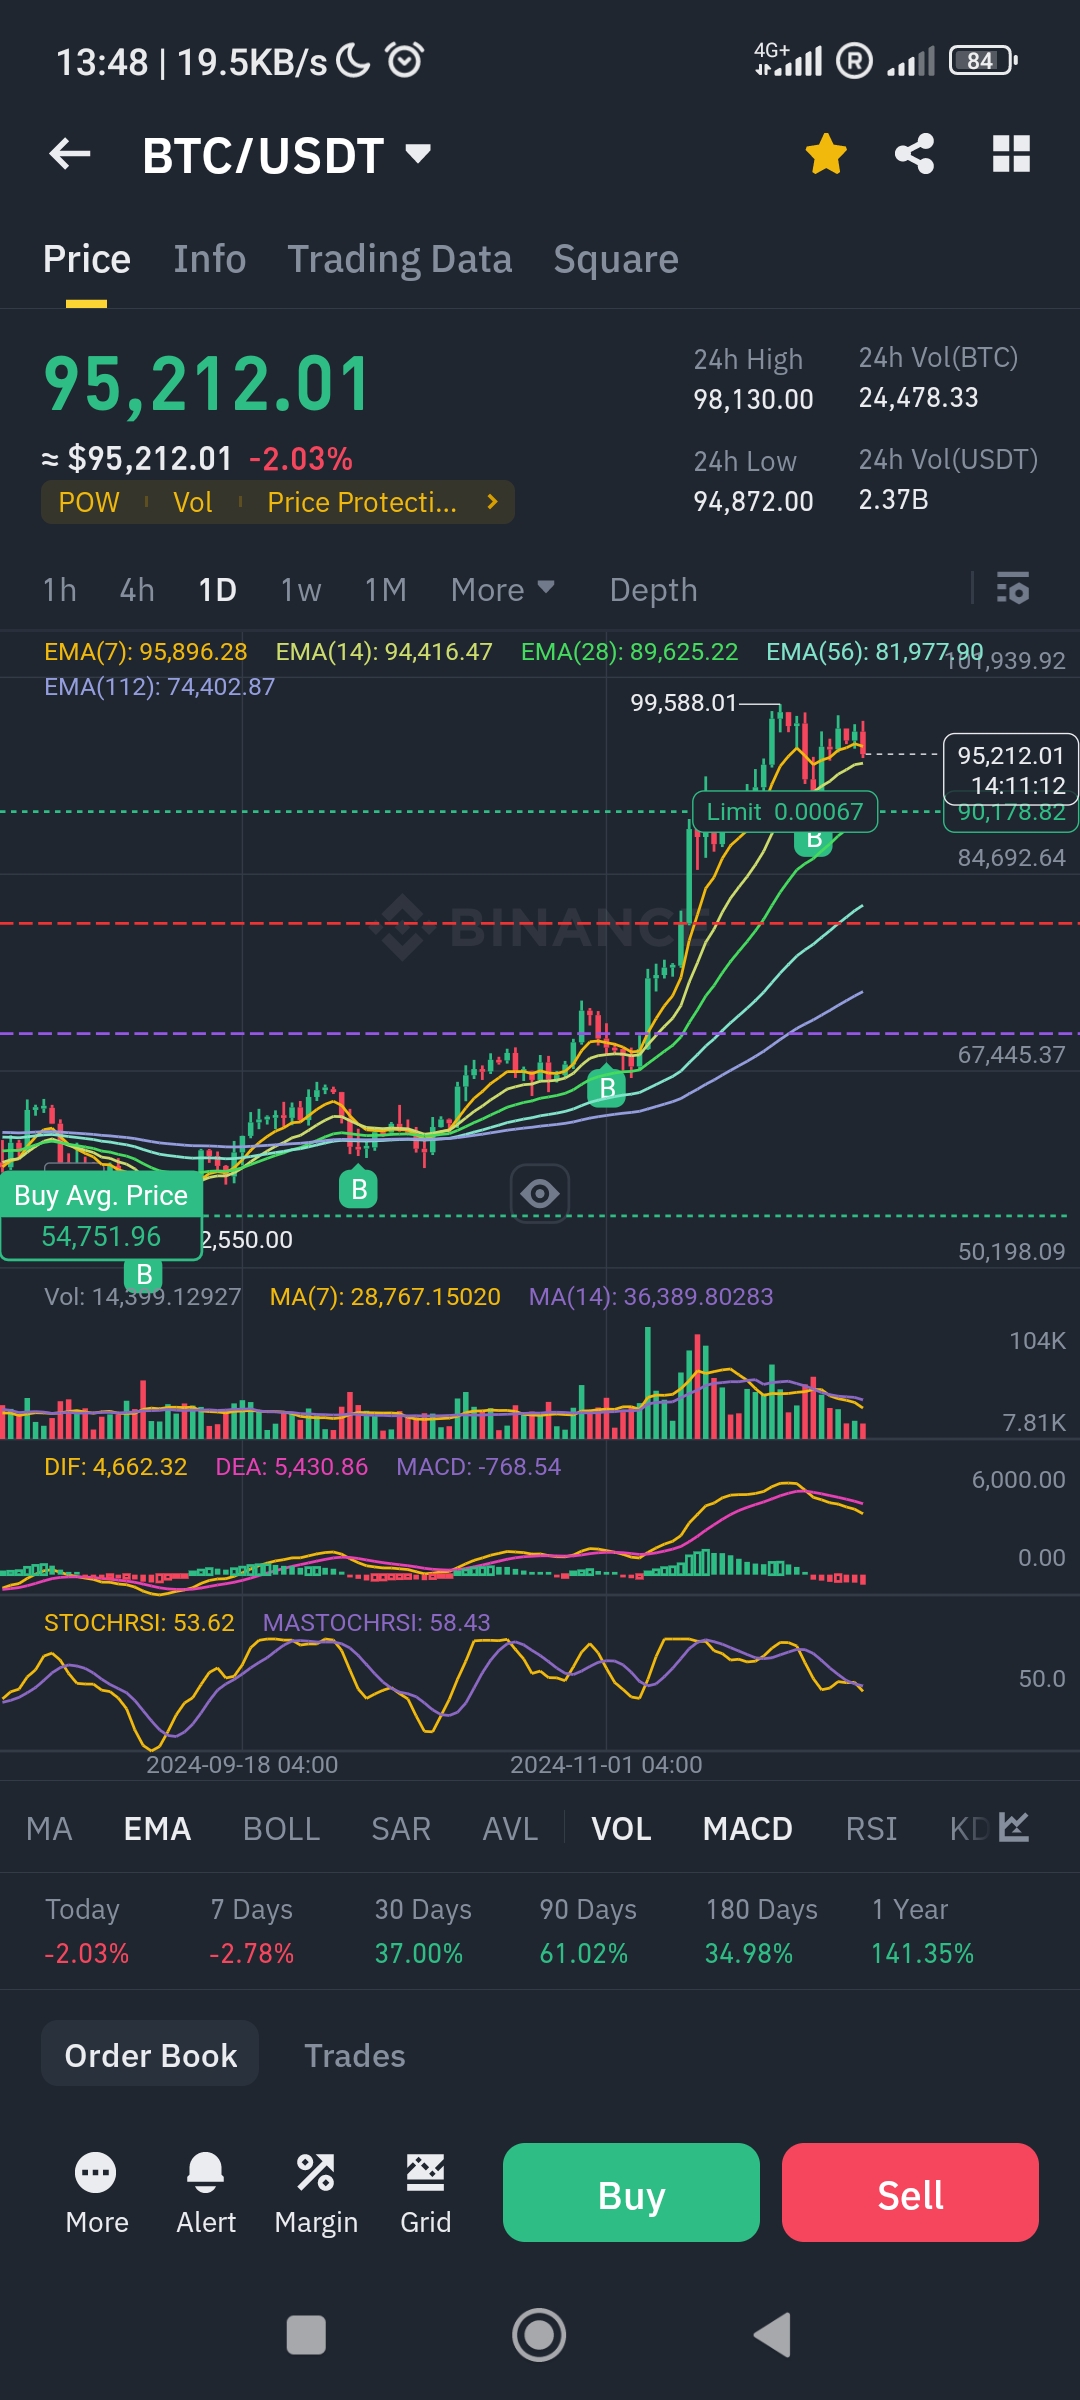Switch to the Info tab
This screenshot has width=1080, height=2400.
209,259
